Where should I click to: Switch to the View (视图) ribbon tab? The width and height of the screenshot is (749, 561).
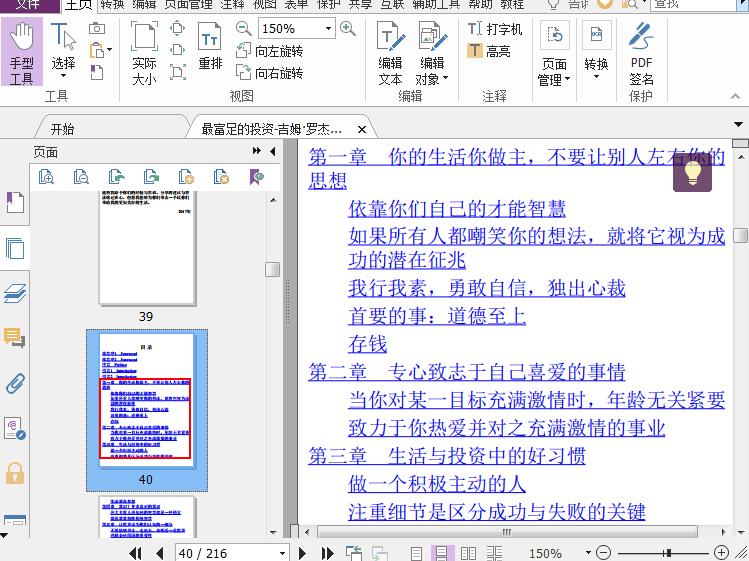(264, 5)
